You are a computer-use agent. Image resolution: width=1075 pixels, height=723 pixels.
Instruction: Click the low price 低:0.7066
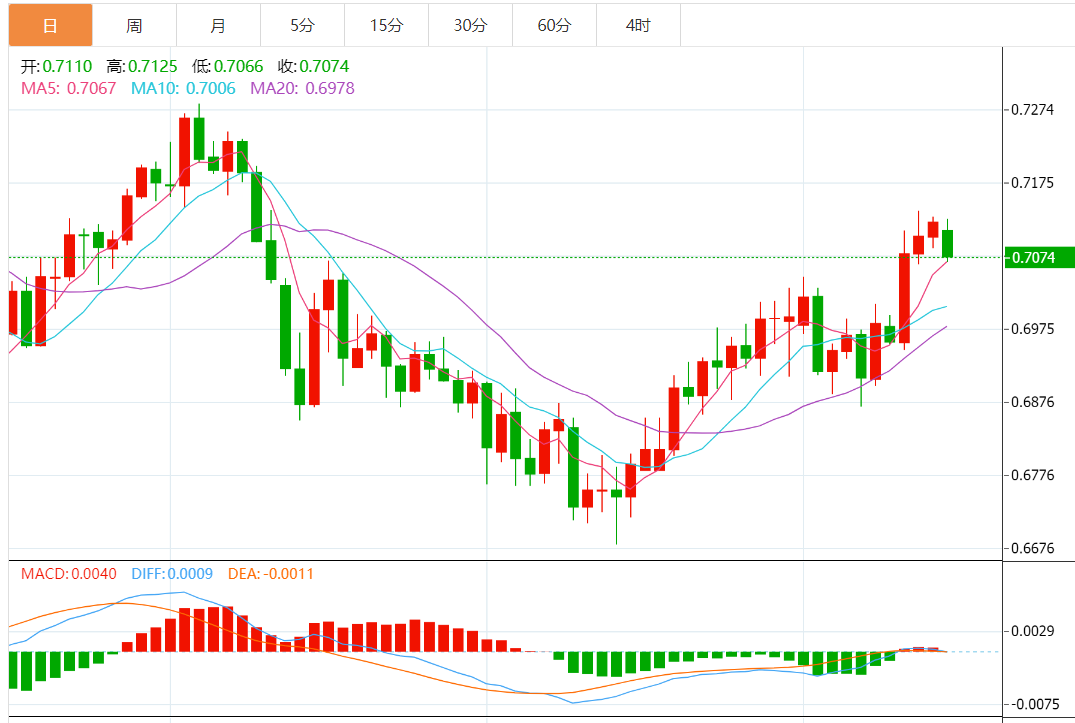coord(228,66)
